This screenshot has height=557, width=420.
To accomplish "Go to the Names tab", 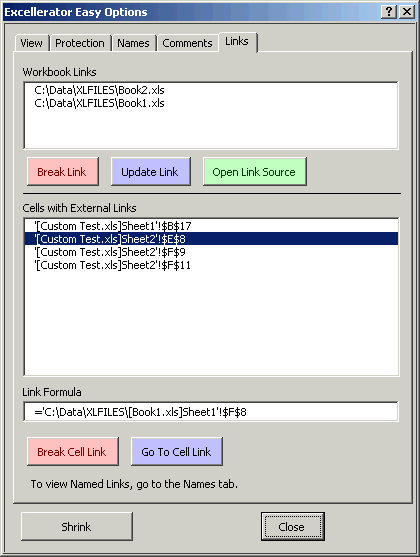I will coord(133,43).
